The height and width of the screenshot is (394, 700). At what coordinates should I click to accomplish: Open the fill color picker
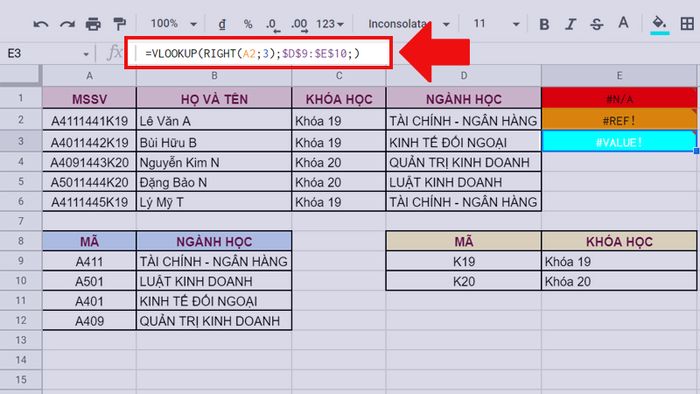[x=659, y=24]
